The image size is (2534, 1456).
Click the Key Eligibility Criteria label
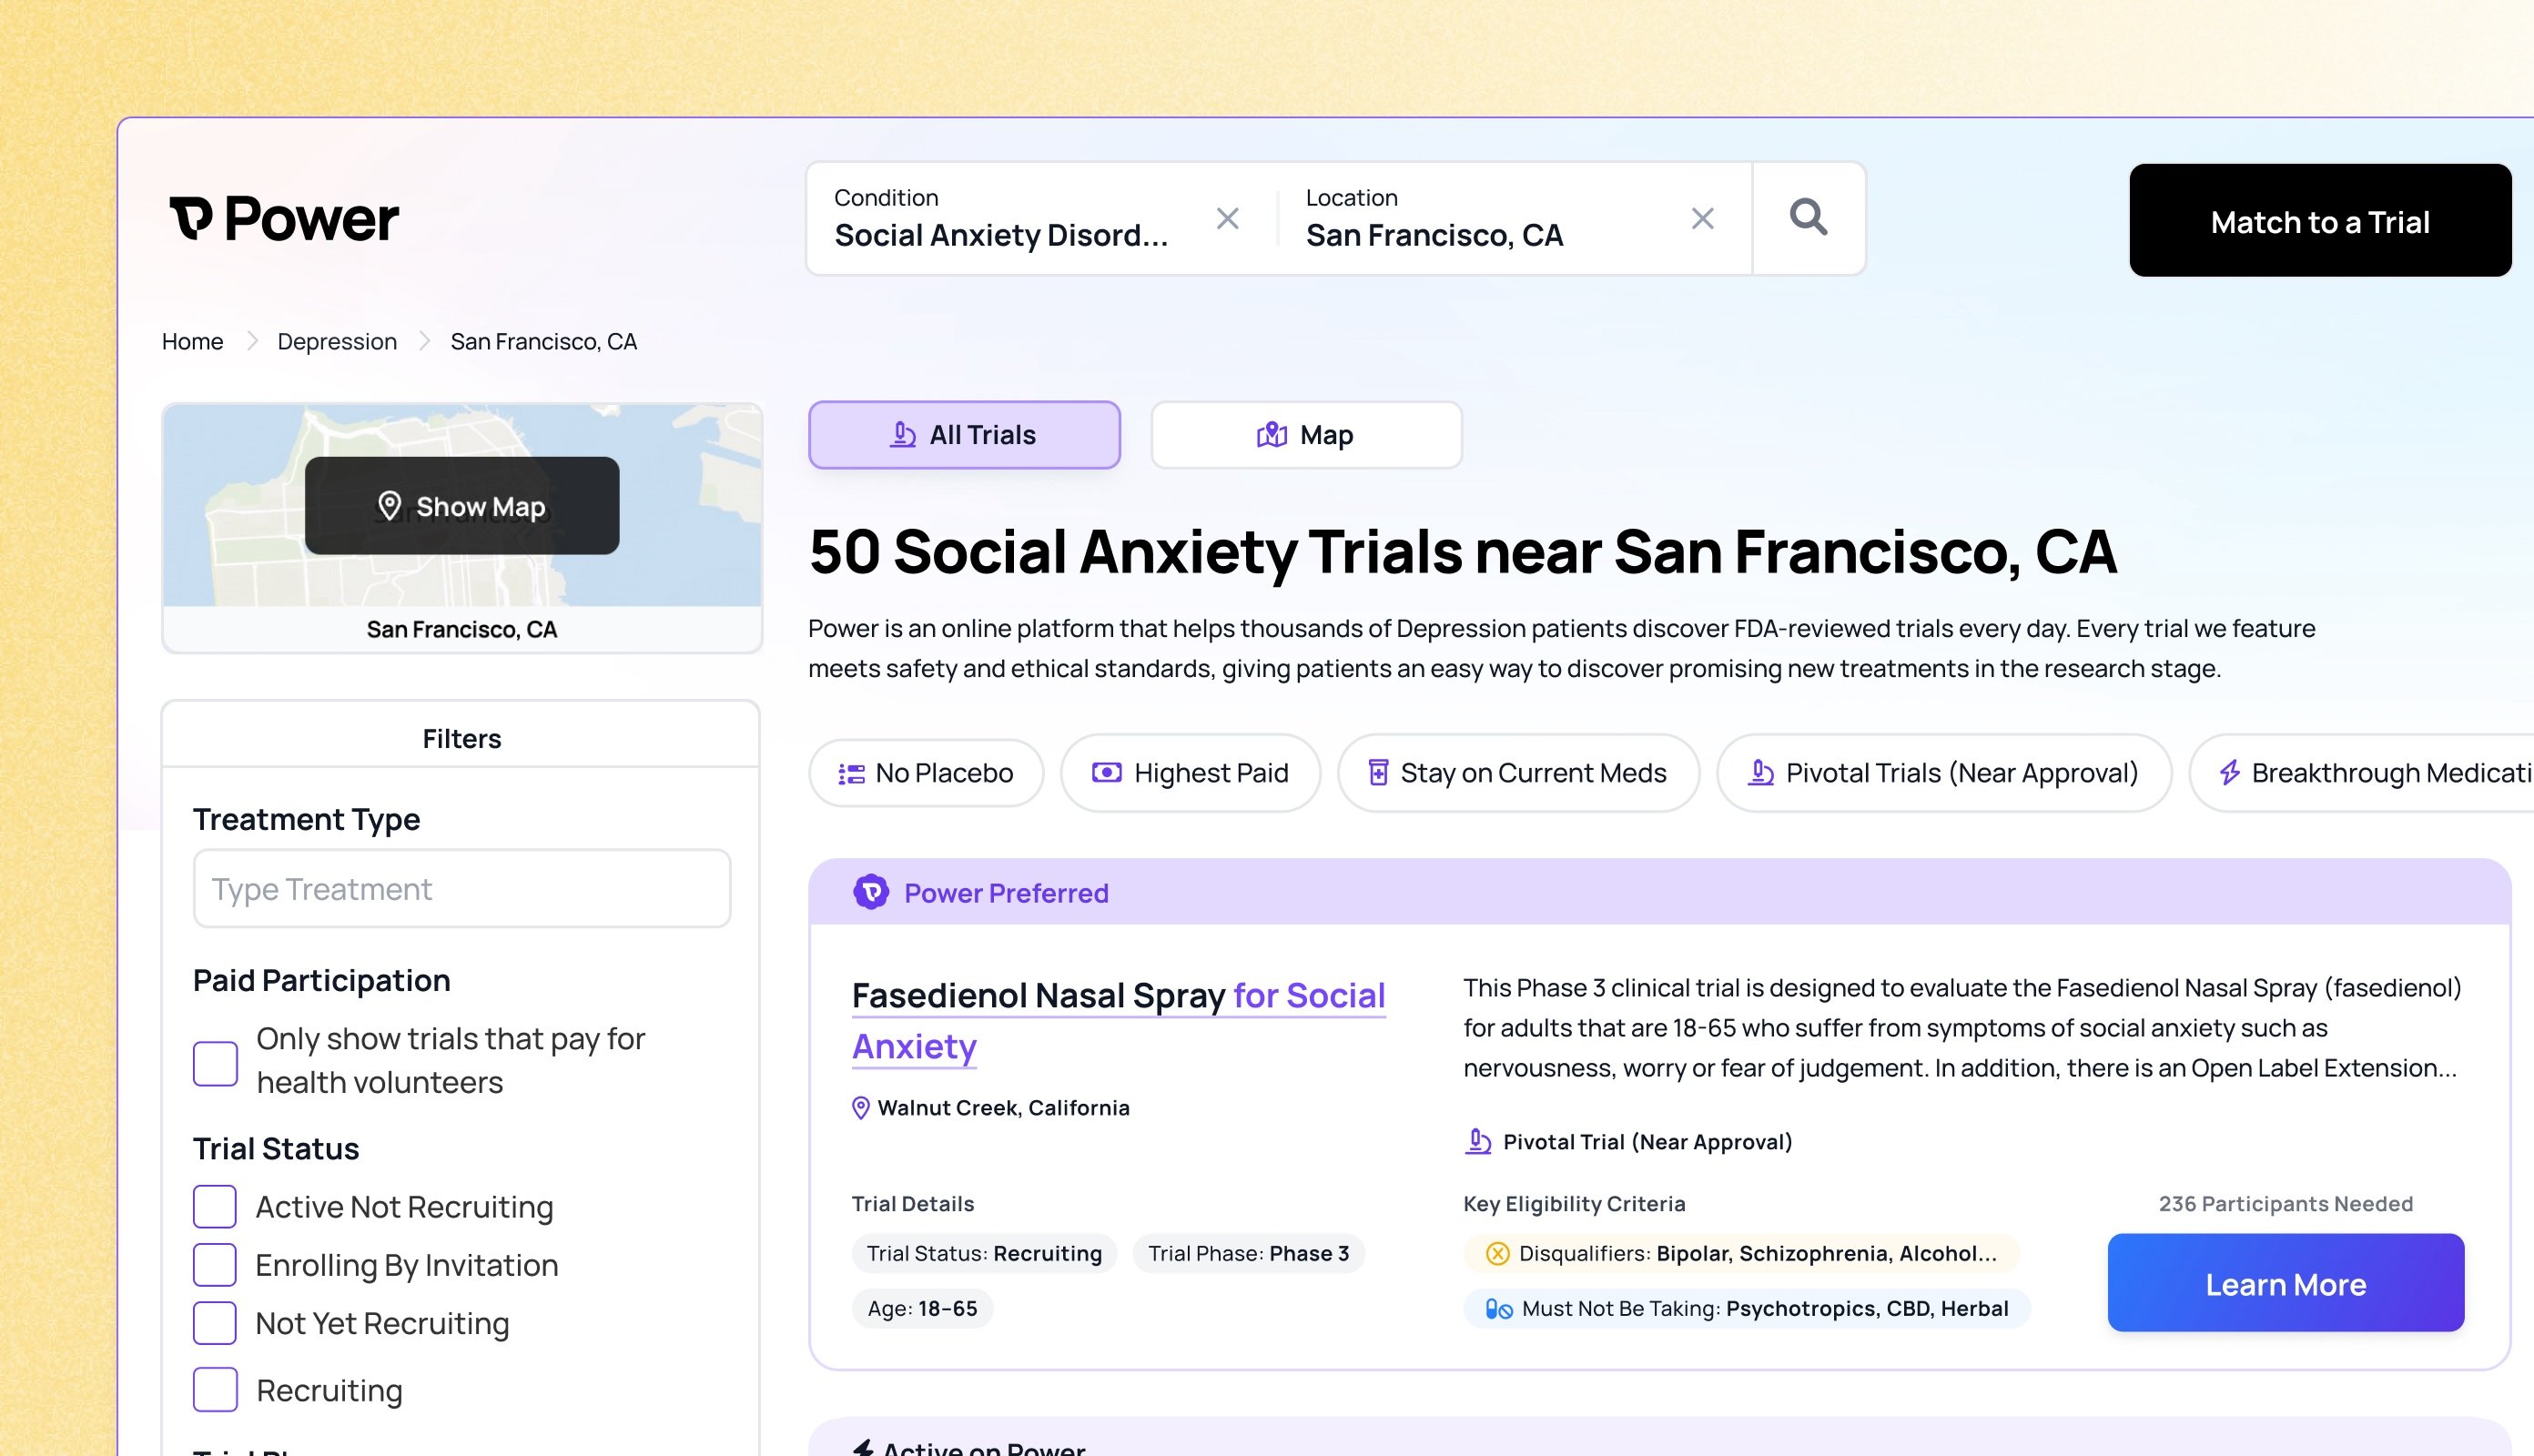[x=1574, y=1203]
